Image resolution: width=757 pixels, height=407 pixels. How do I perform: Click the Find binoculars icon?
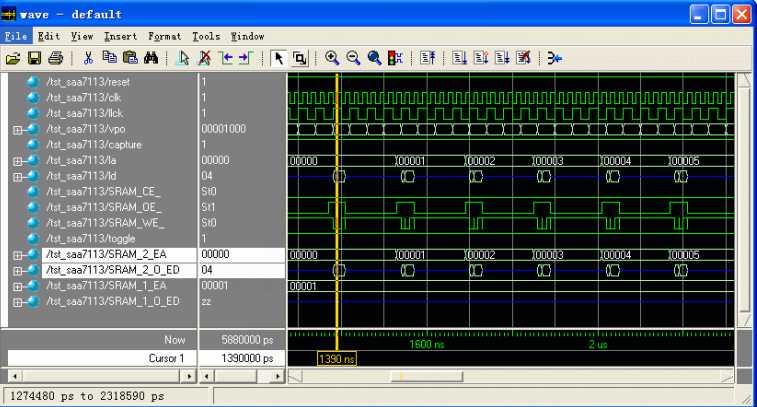pos(151,58)
